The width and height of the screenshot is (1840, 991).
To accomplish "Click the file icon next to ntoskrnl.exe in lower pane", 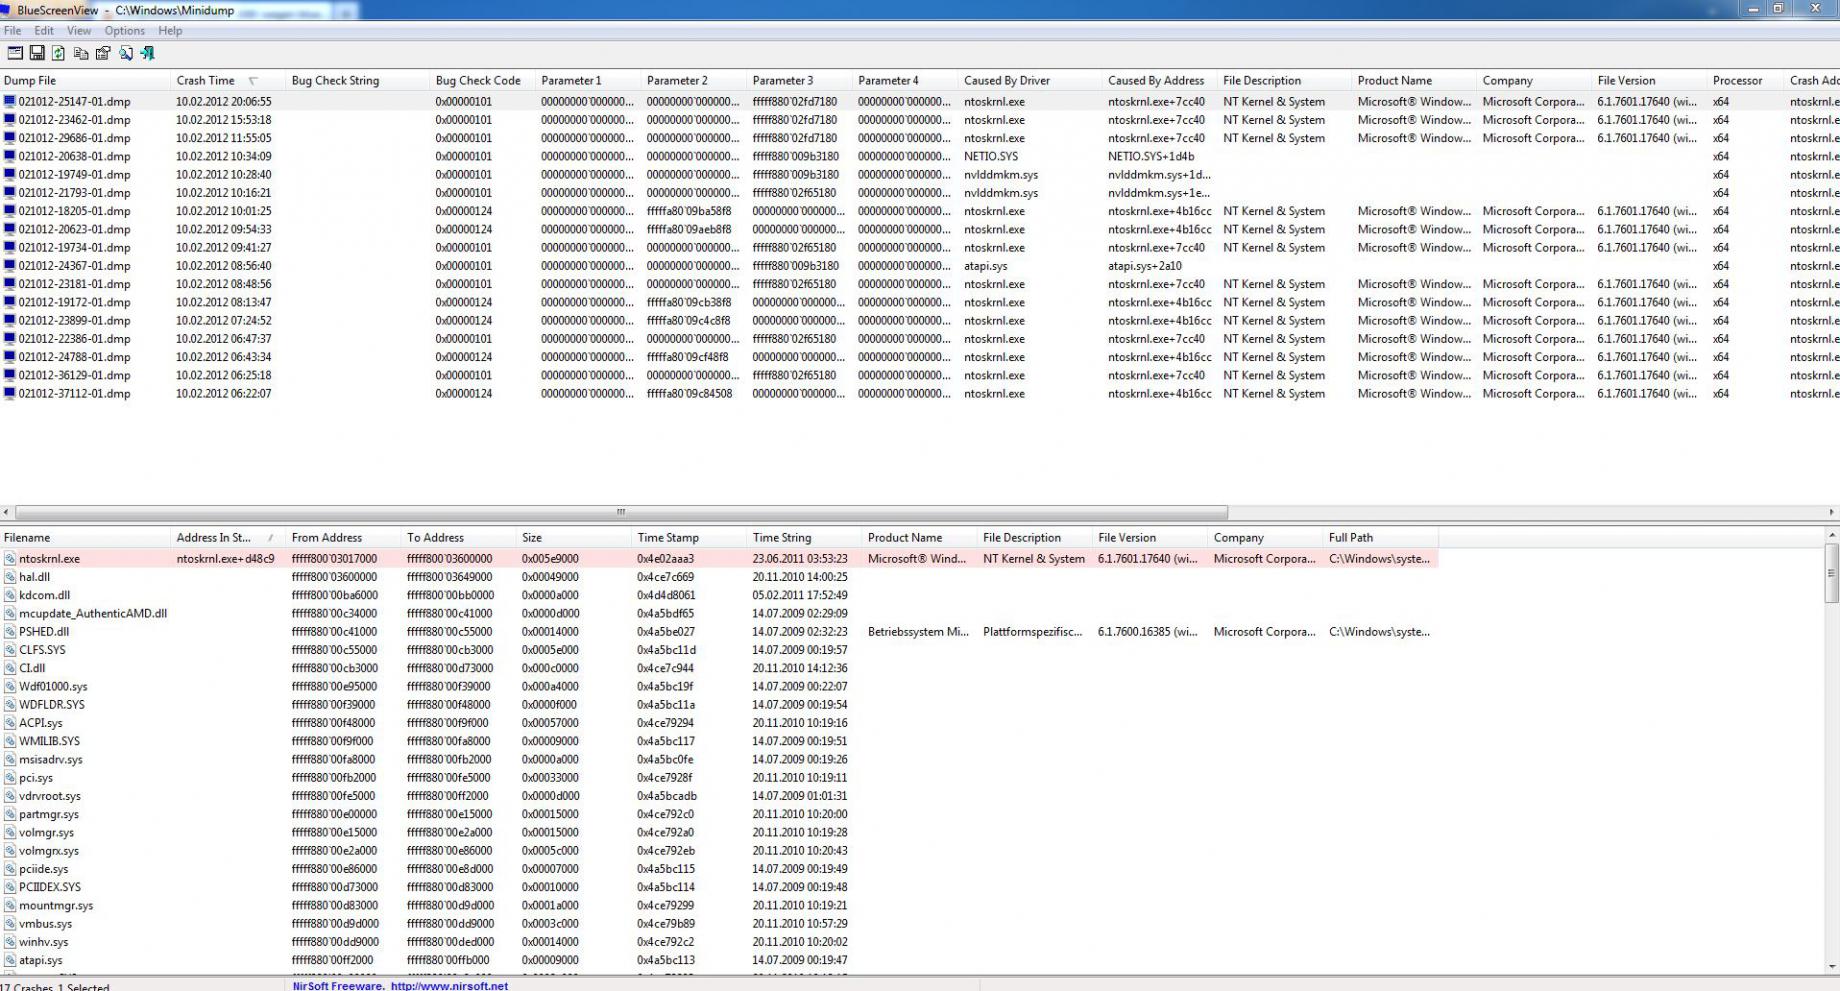I will pos(10,559).
